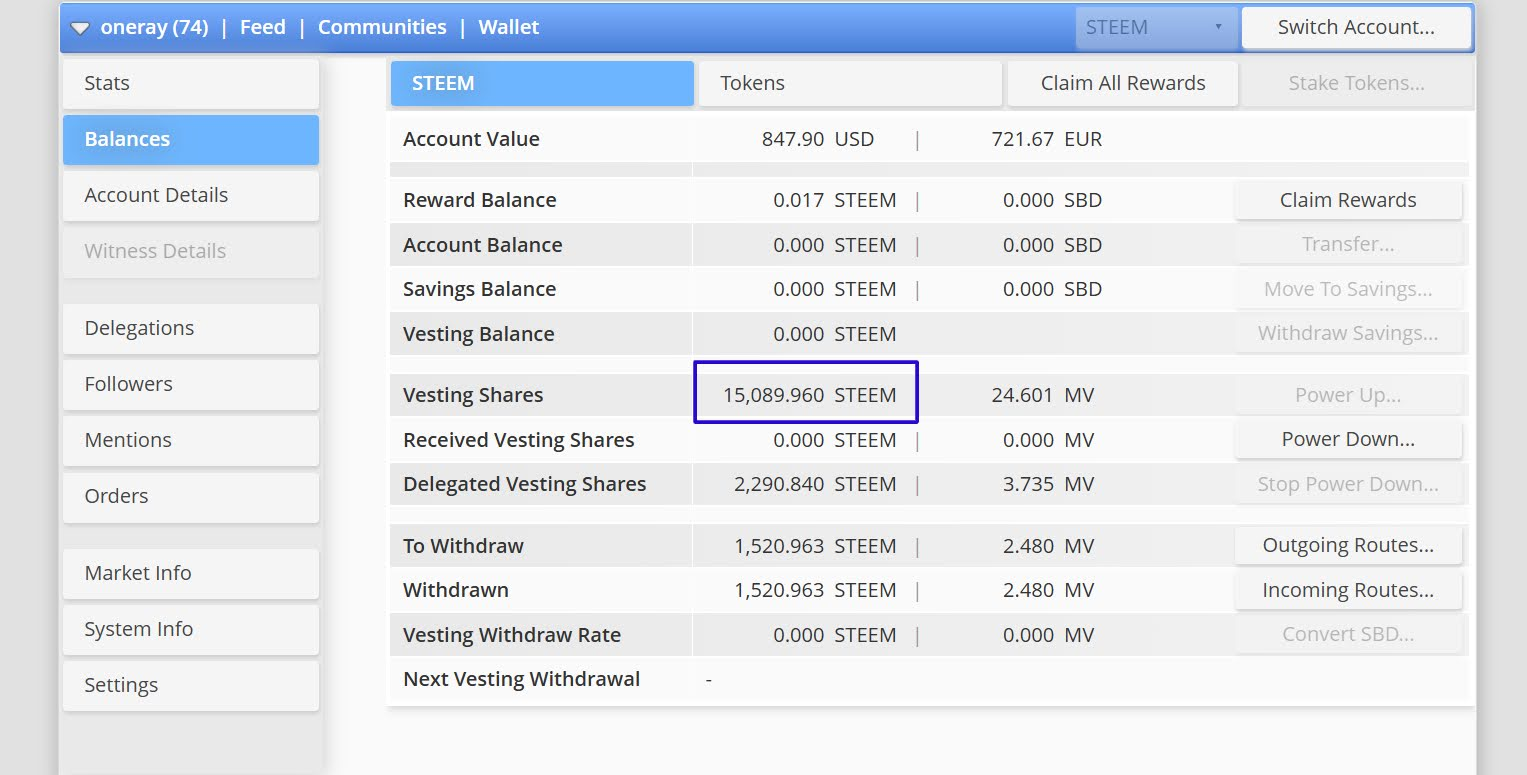Click the 0.017 STEEM reward amount
The image size is (1527, 775).
tap(835, 200)
